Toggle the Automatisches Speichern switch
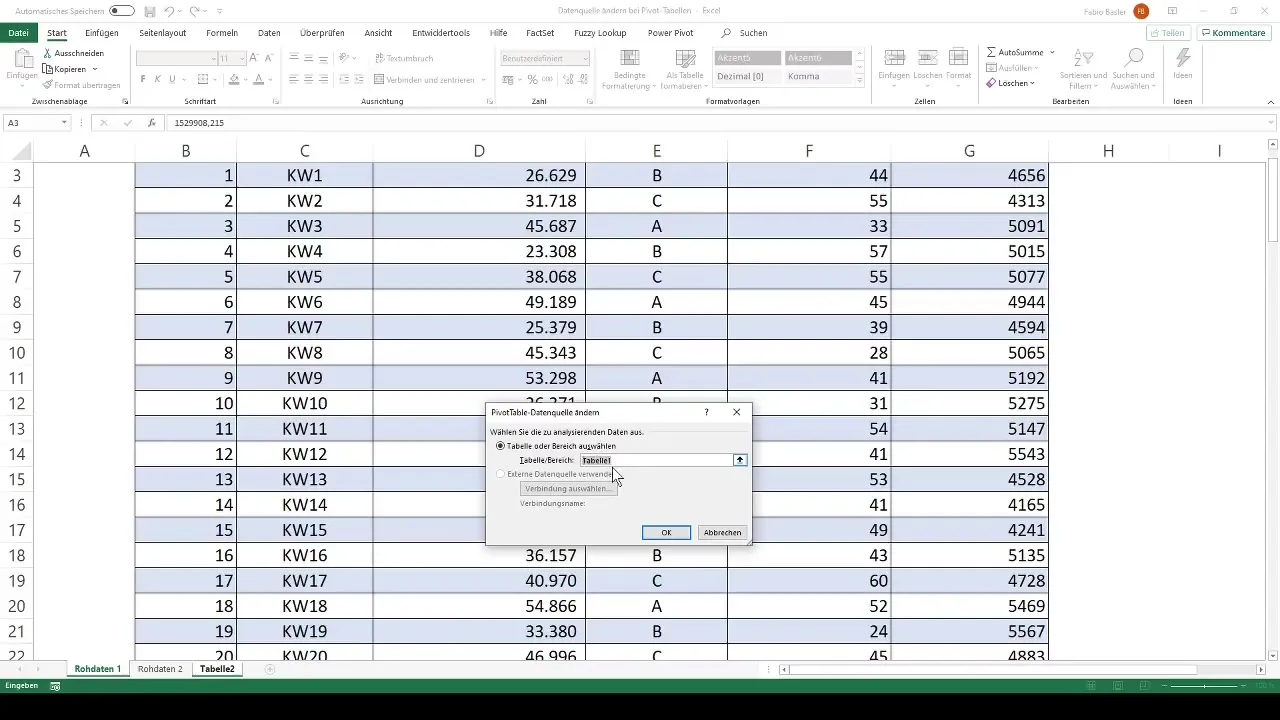The width and height of the screenshot is (1280, 720). (122, 11)
